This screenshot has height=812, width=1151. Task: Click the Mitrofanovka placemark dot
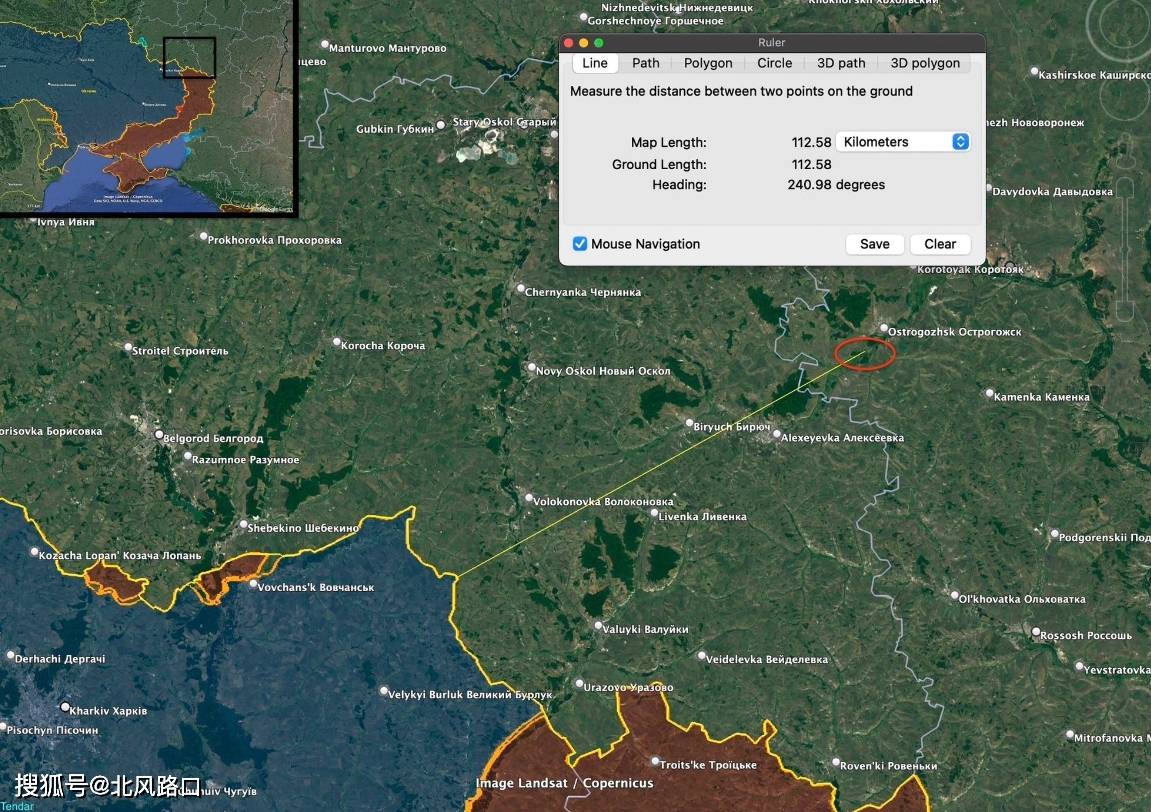tap(1070, 734)
